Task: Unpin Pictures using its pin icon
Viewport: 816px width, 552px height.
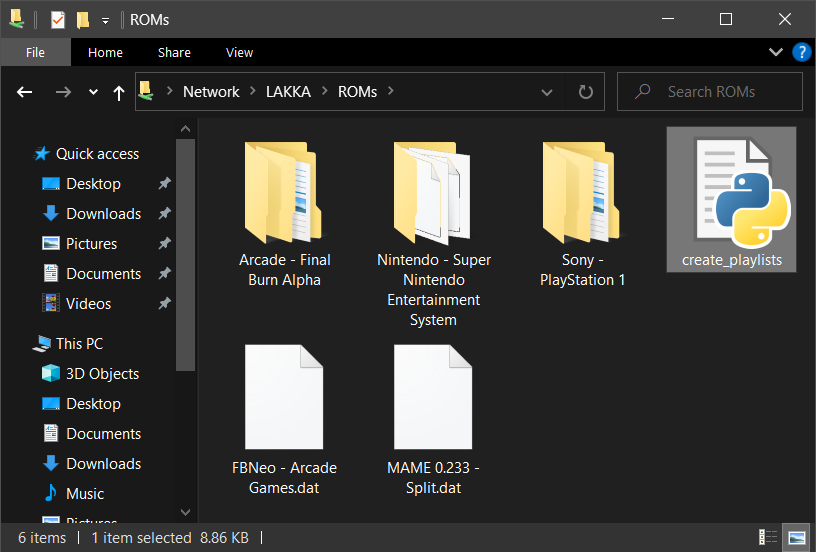Action: coord(164,243)
